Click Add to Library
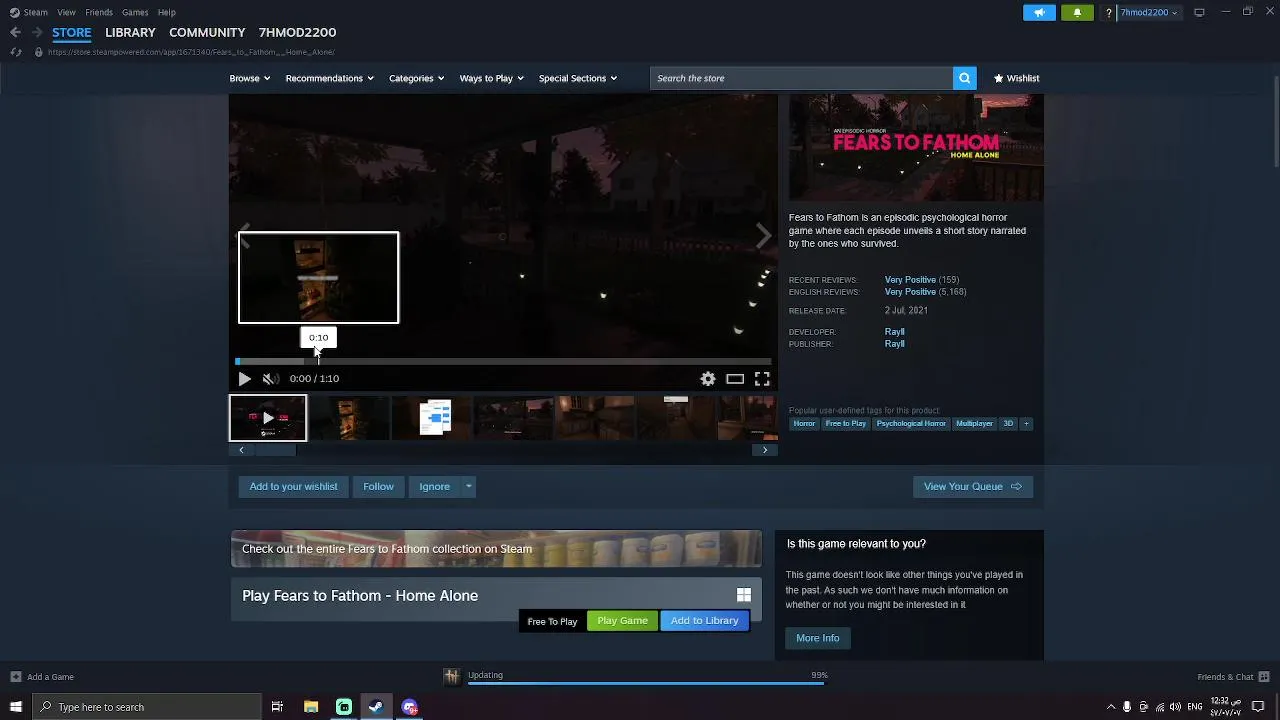Screen dimensions: 1280x720 click(x=704, y=620)
